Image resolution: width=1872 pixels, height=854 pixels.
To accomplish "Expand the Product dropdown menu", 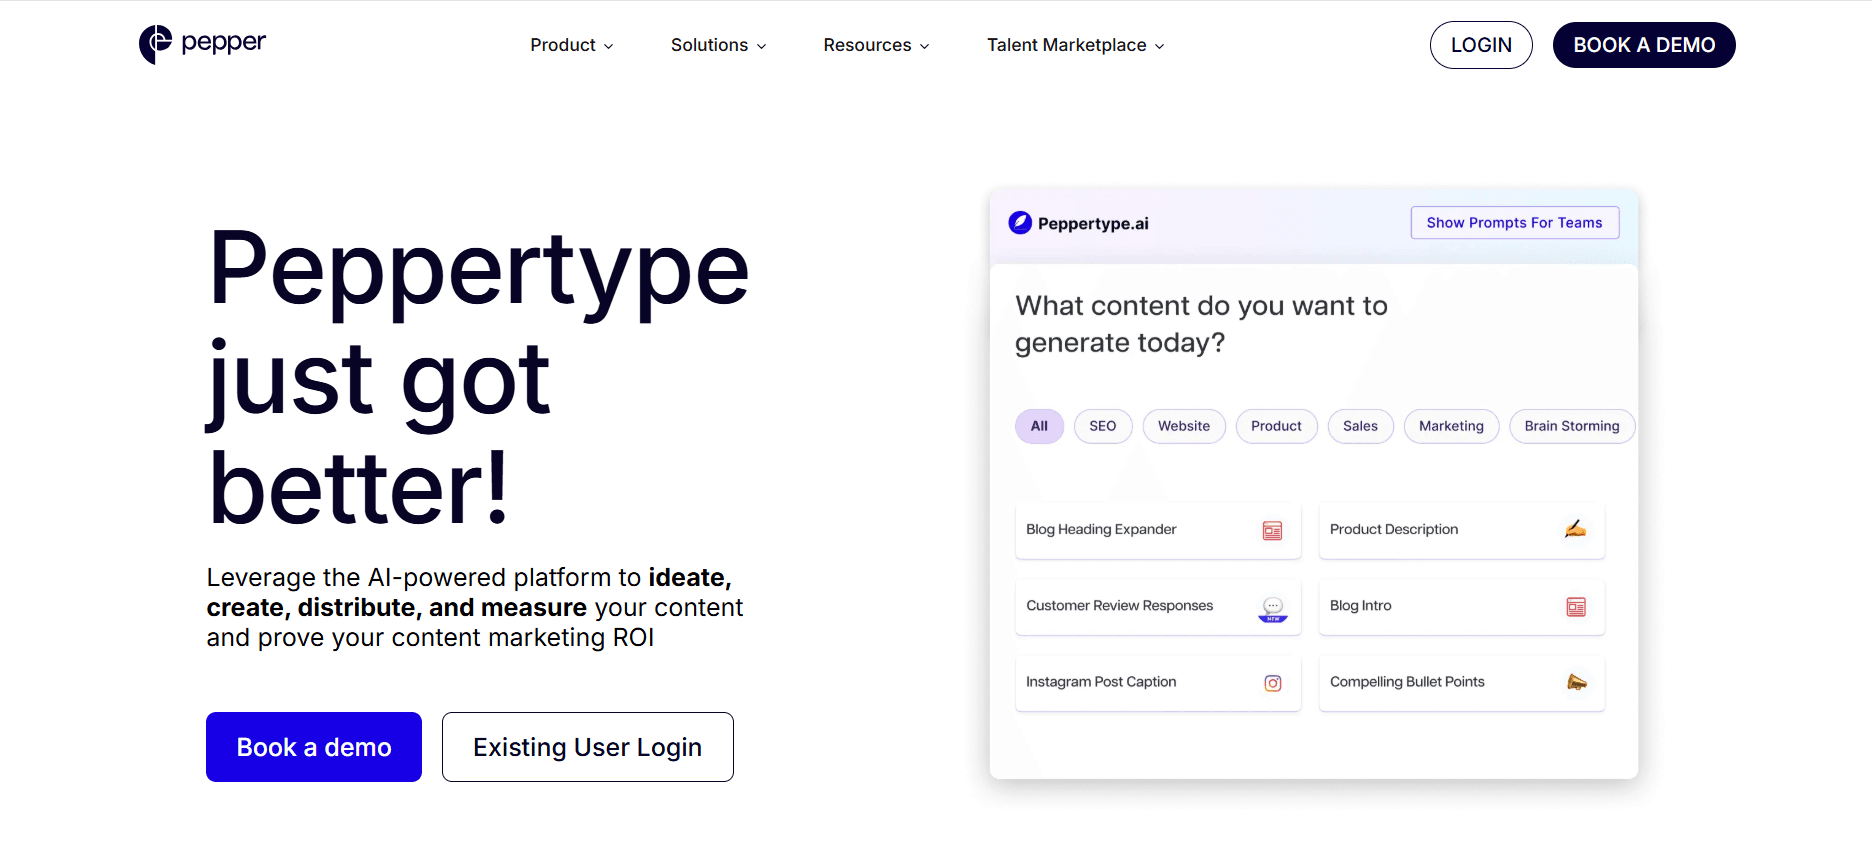I will [x=571, y=45].
